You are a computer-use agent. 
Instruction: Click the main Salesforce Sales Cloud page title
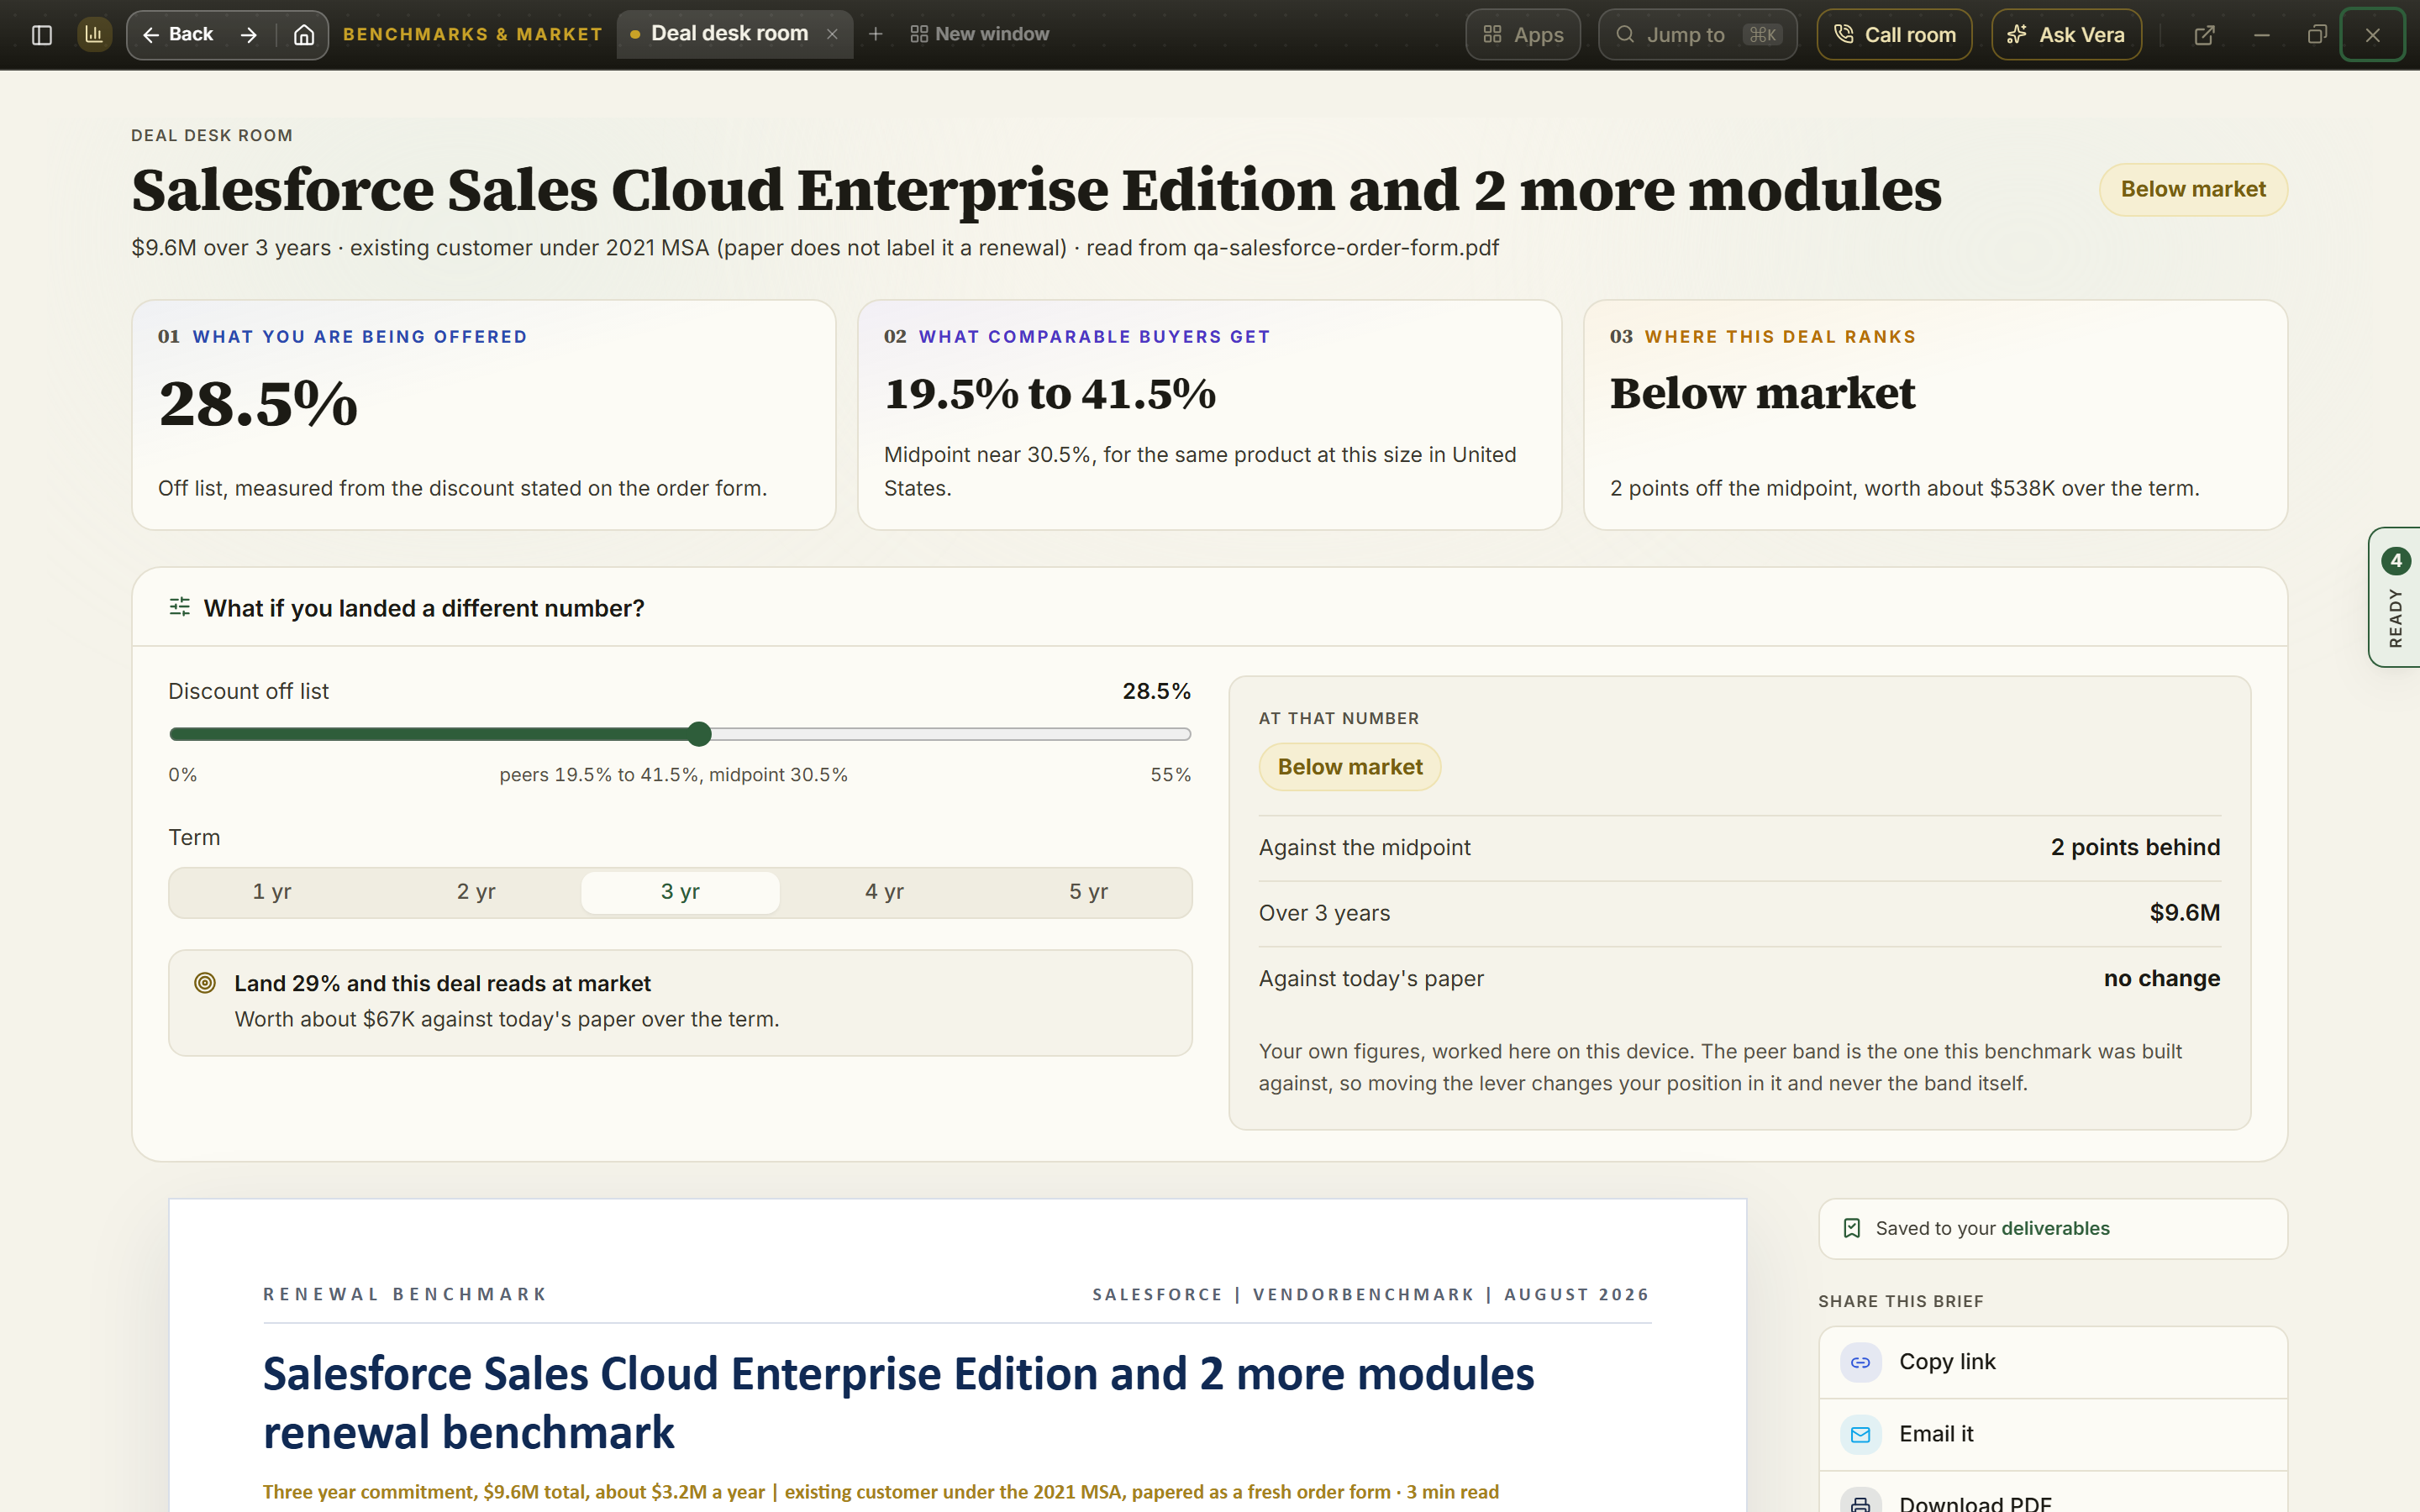(1036, 190)
